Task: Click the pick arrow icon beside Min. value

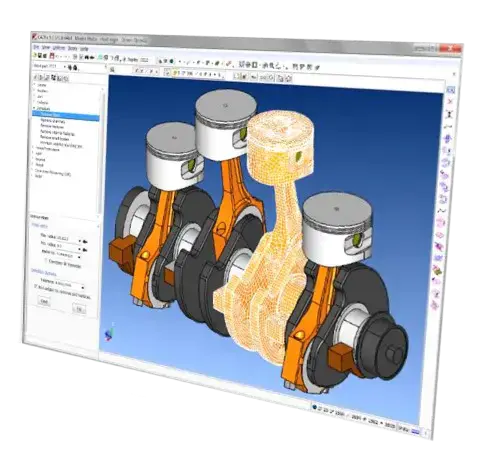Action: tap(85, 241)
